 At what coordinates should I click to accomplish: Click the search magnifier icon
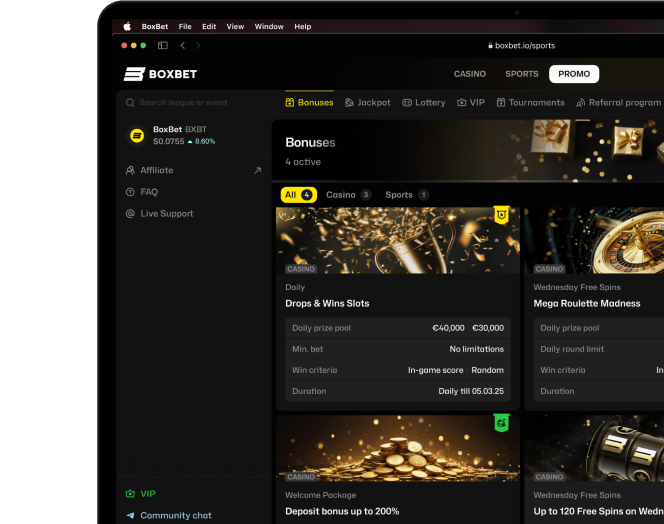click(130, 103)
